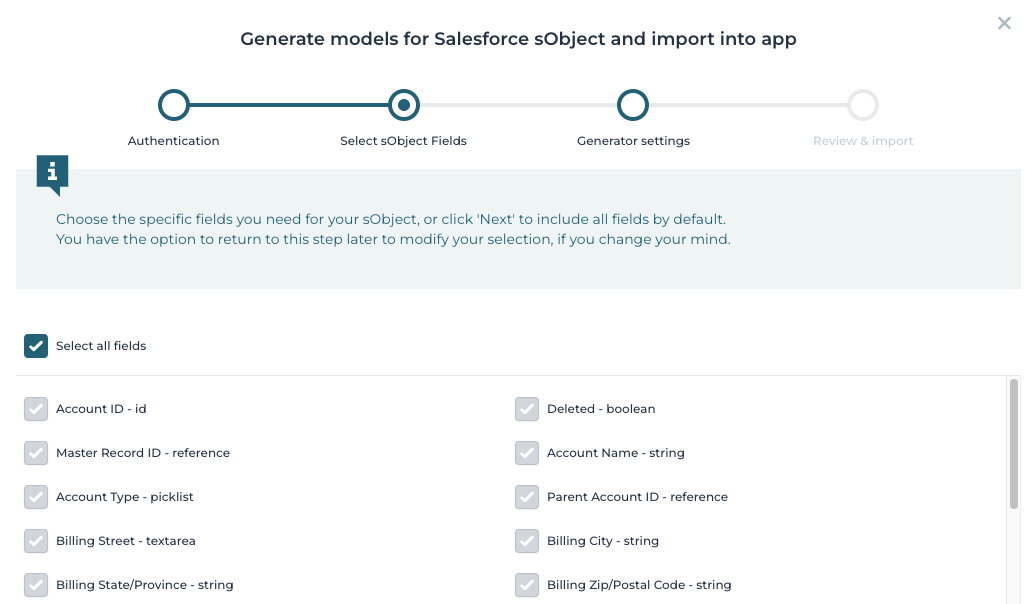
Task: Toggle the Deleted boolean field checkbox
Action: pyautogui.click(x=527, y=409)
